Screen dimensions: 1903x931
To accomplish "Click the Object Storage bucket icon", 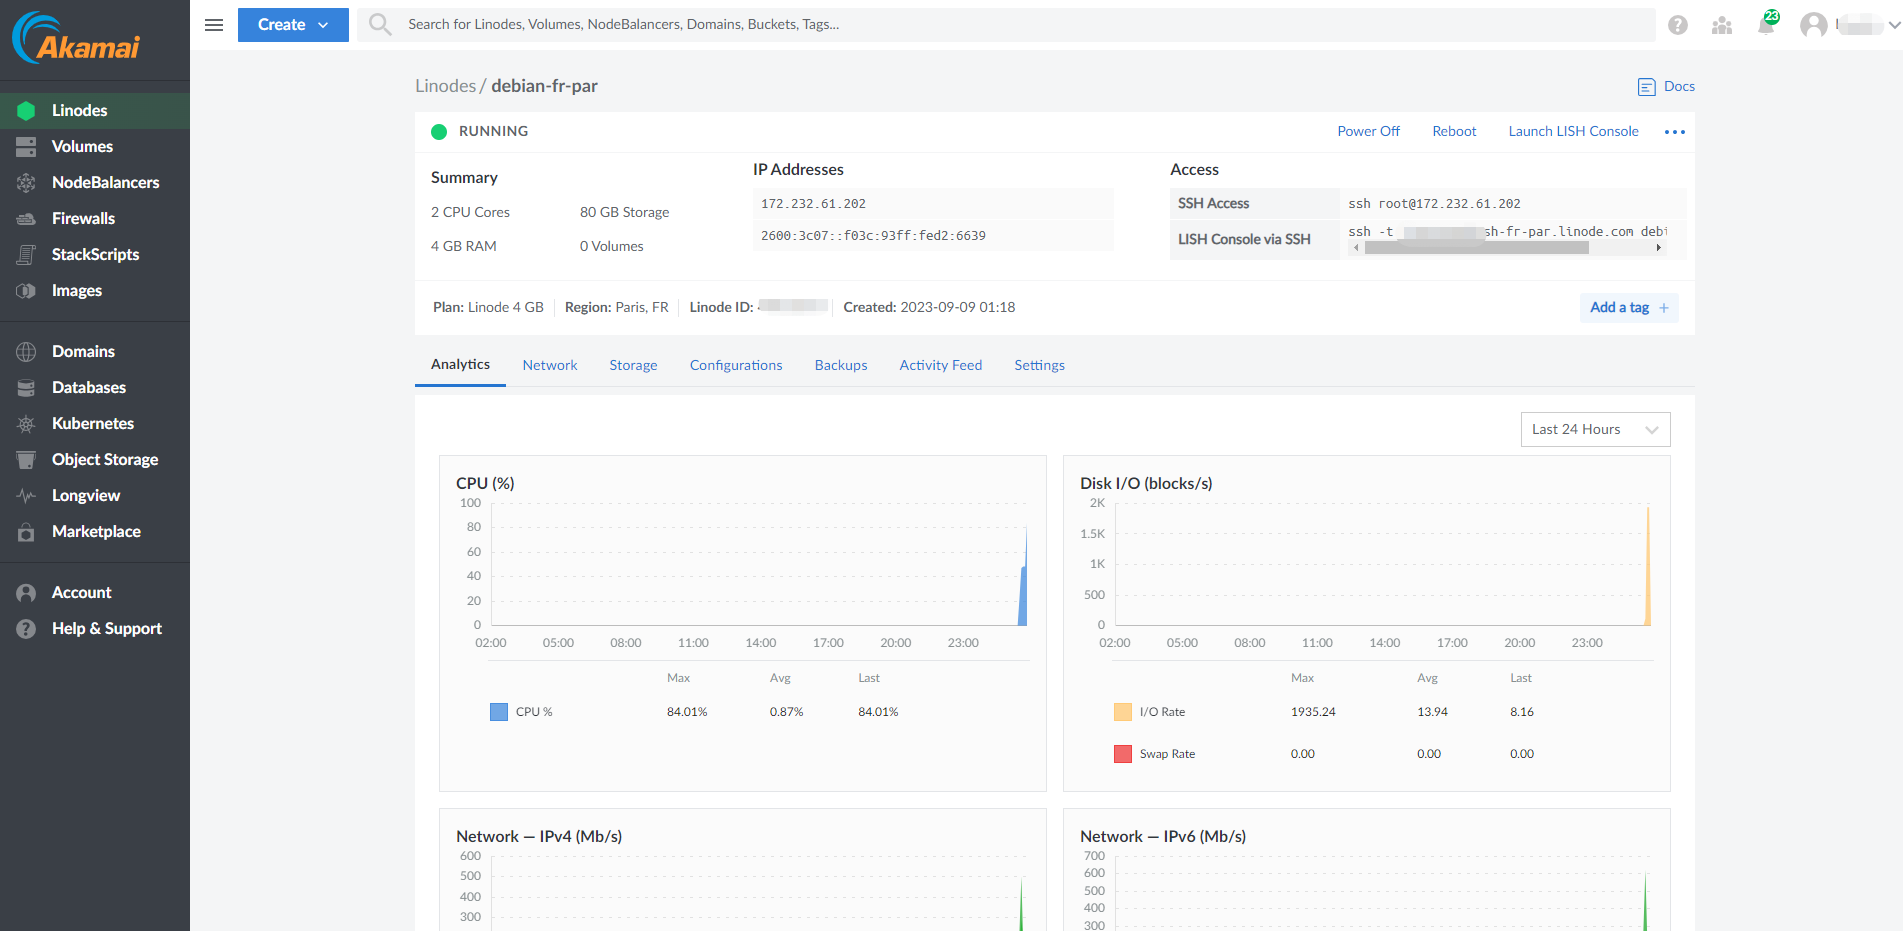I will (26, 459).
